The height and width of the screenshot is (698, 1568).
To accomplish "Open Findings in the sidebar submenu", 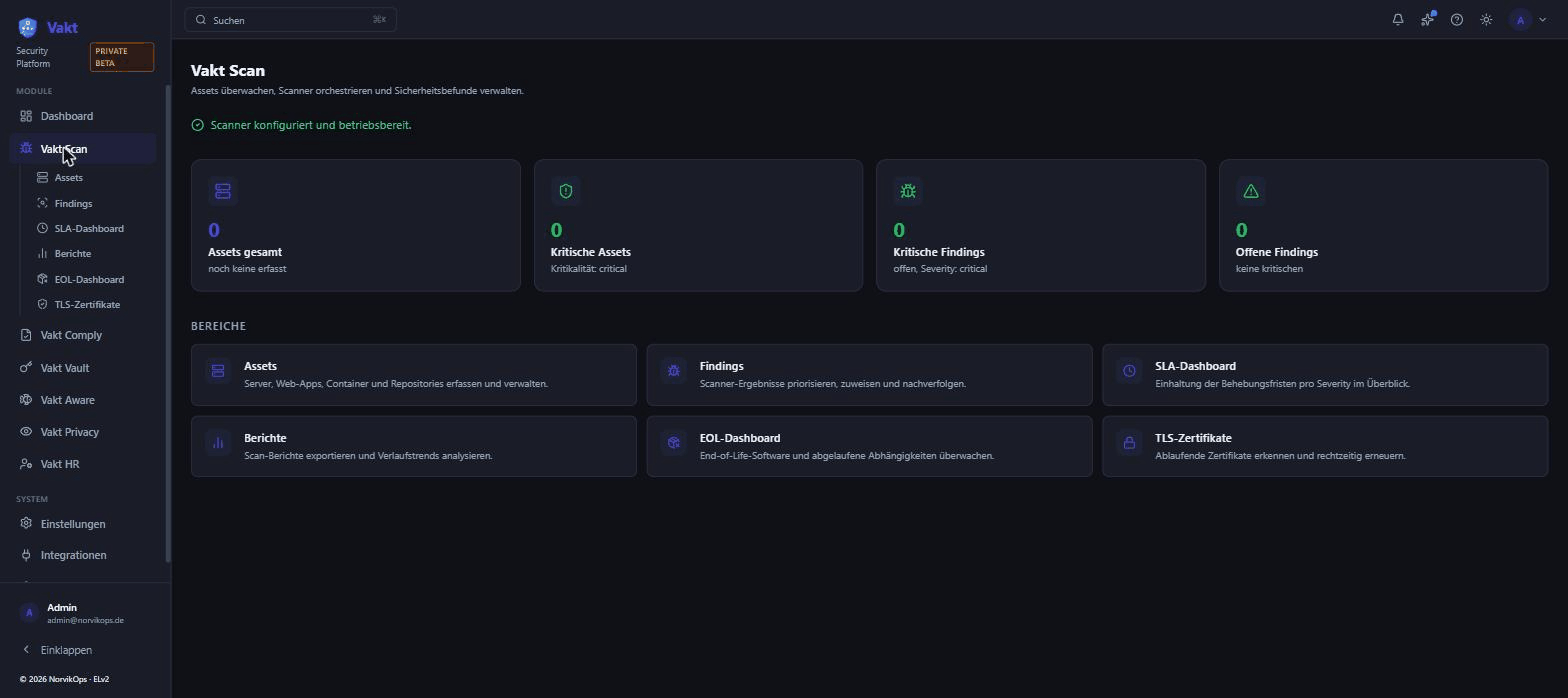I will point(90,203).
